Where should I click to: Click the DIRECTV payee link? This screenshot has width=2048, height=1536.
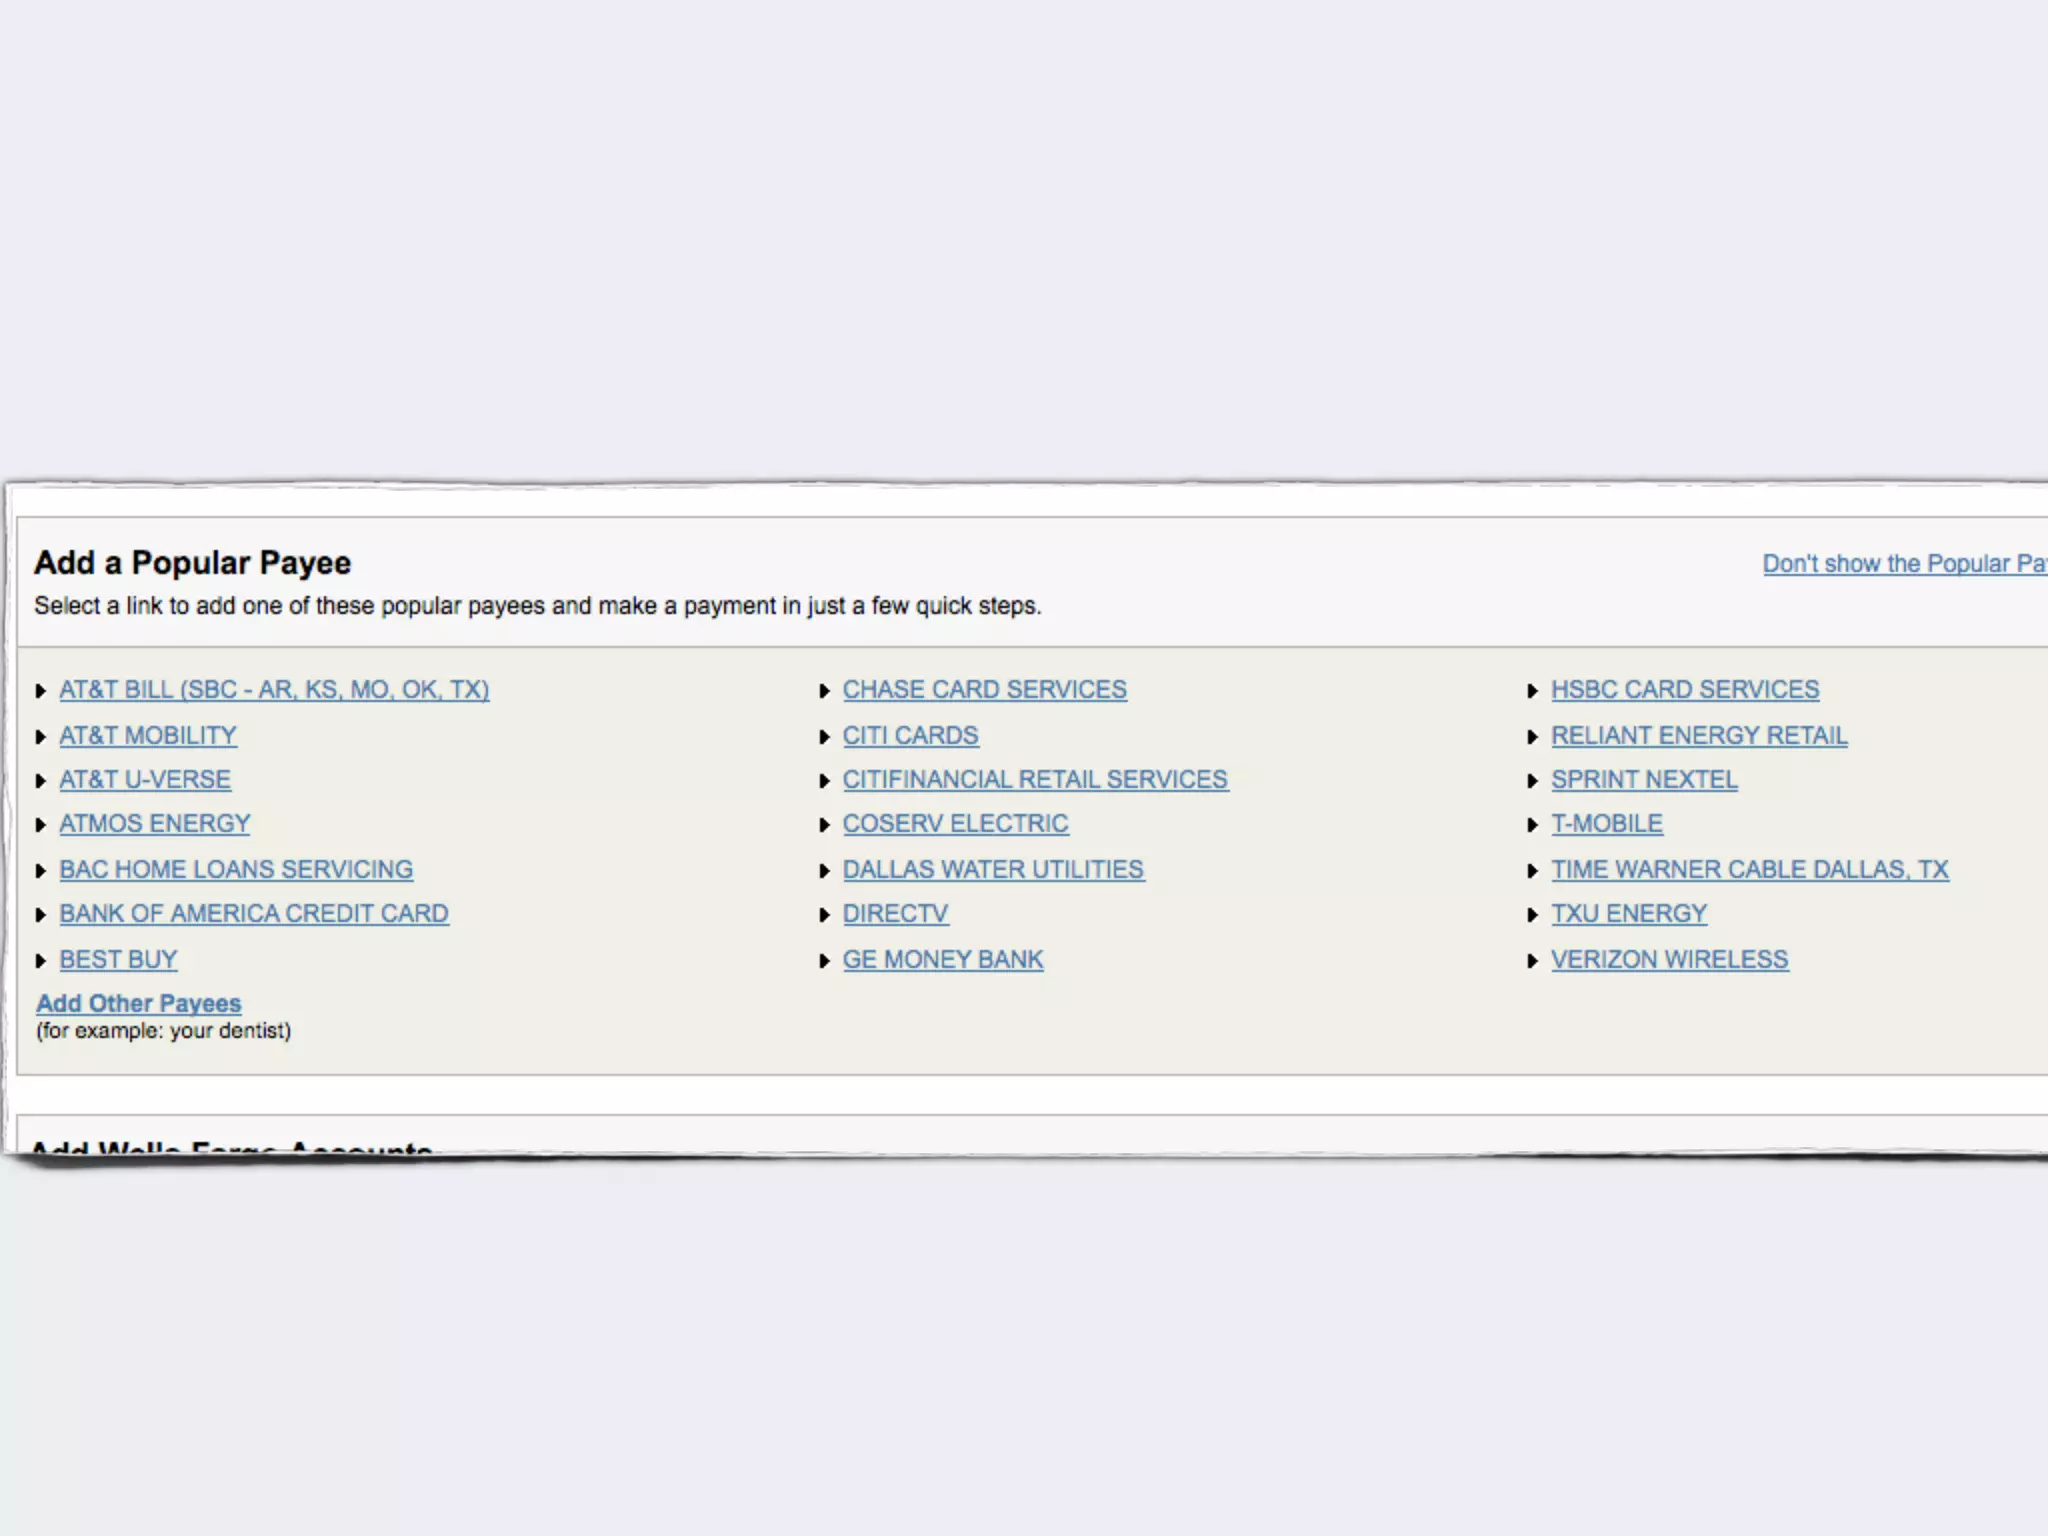[x=895, y=914]
